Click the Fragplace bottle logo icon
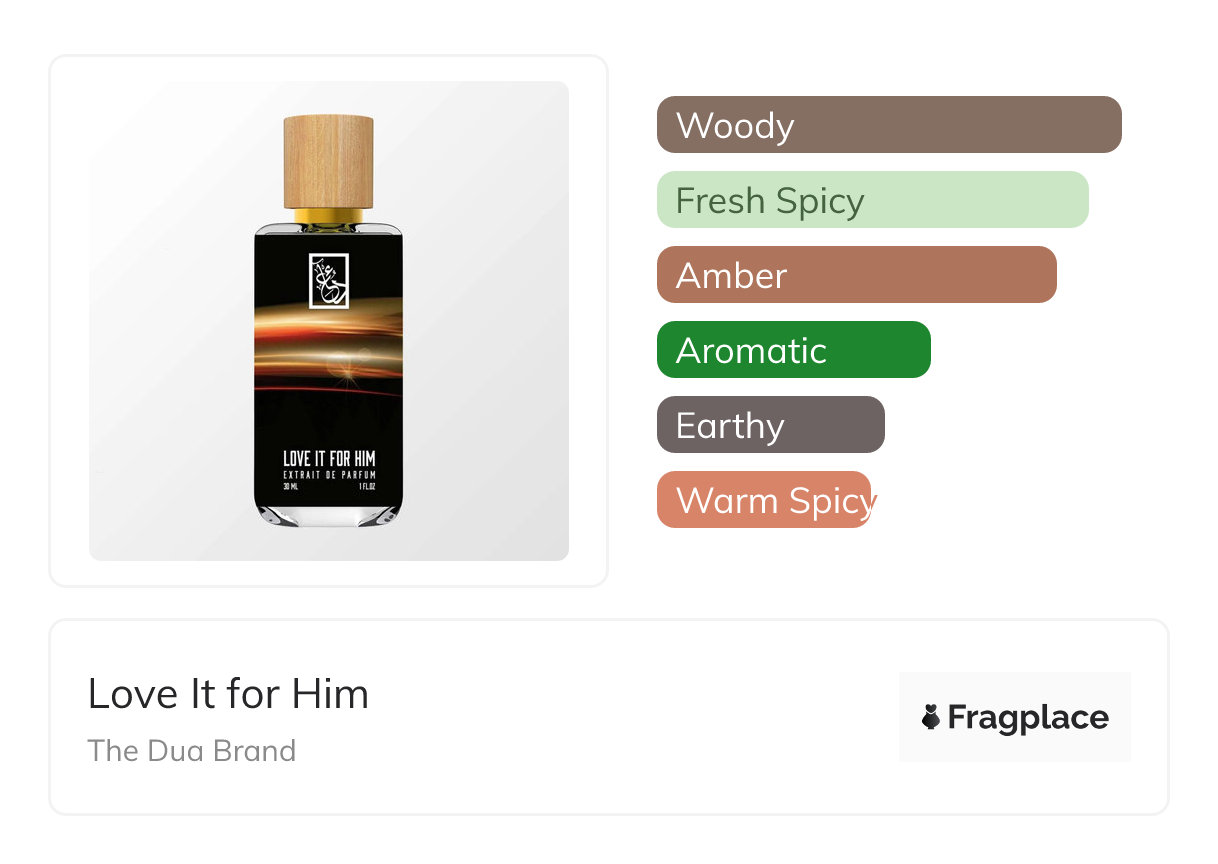This screenshot has height=864, width=1218. pyautogui.click(x=931, y=717)
